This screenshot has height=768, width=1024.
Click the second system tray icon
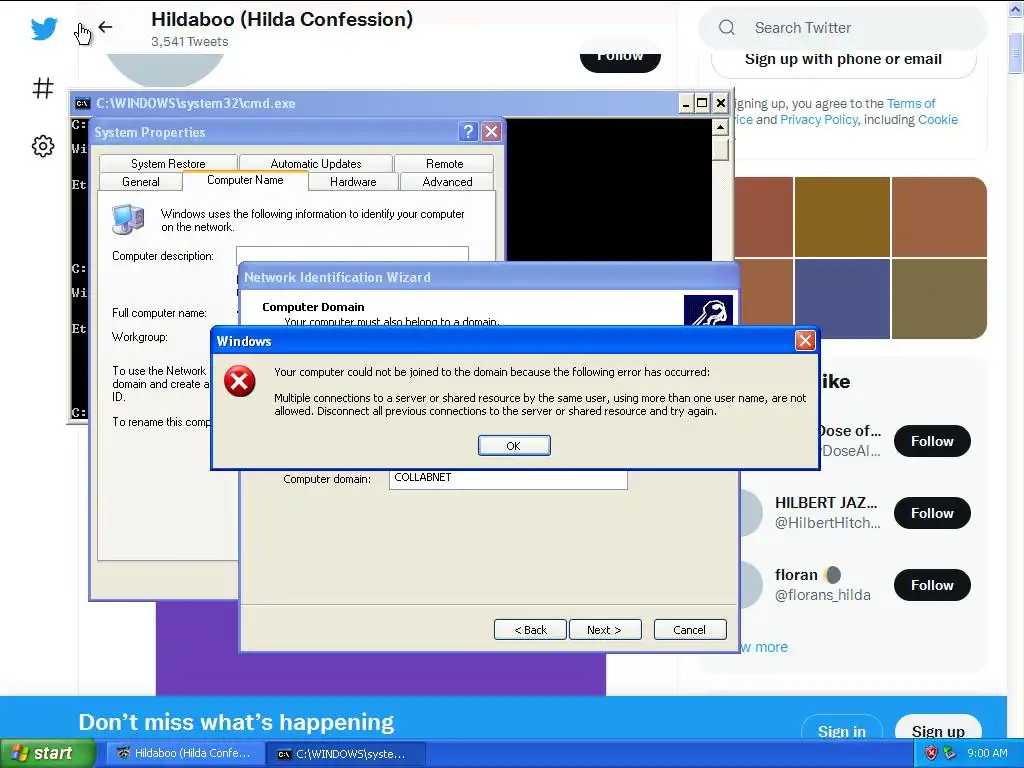coord(949,753)
